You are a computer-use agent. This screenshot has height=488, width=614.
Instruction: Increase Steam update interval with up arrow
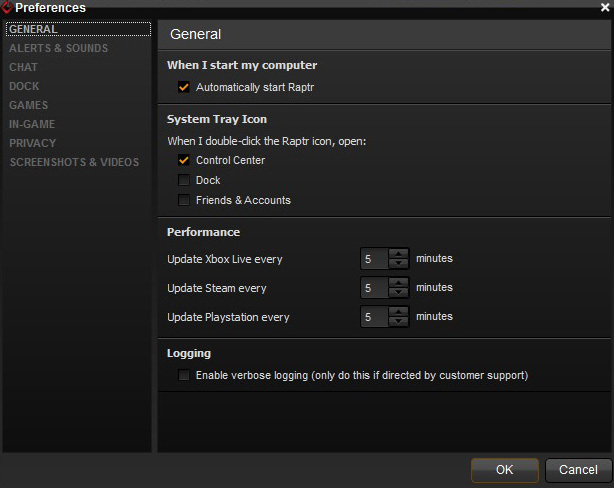pos(399,283)
